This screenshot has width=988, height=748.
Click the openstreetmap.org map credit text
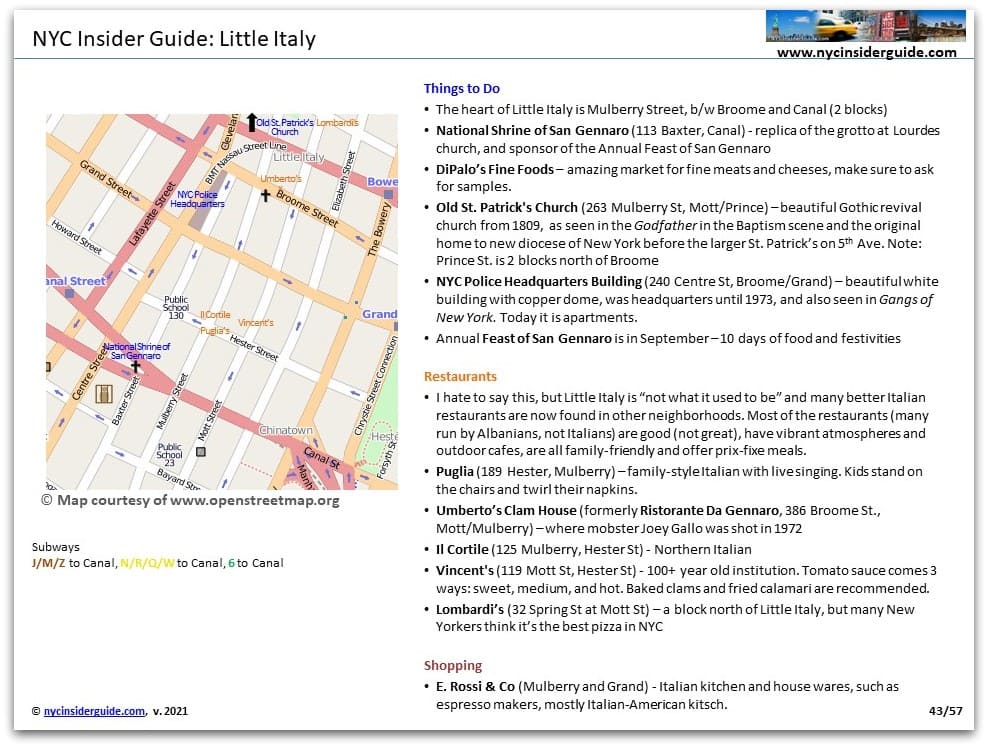tap(190, 500)
